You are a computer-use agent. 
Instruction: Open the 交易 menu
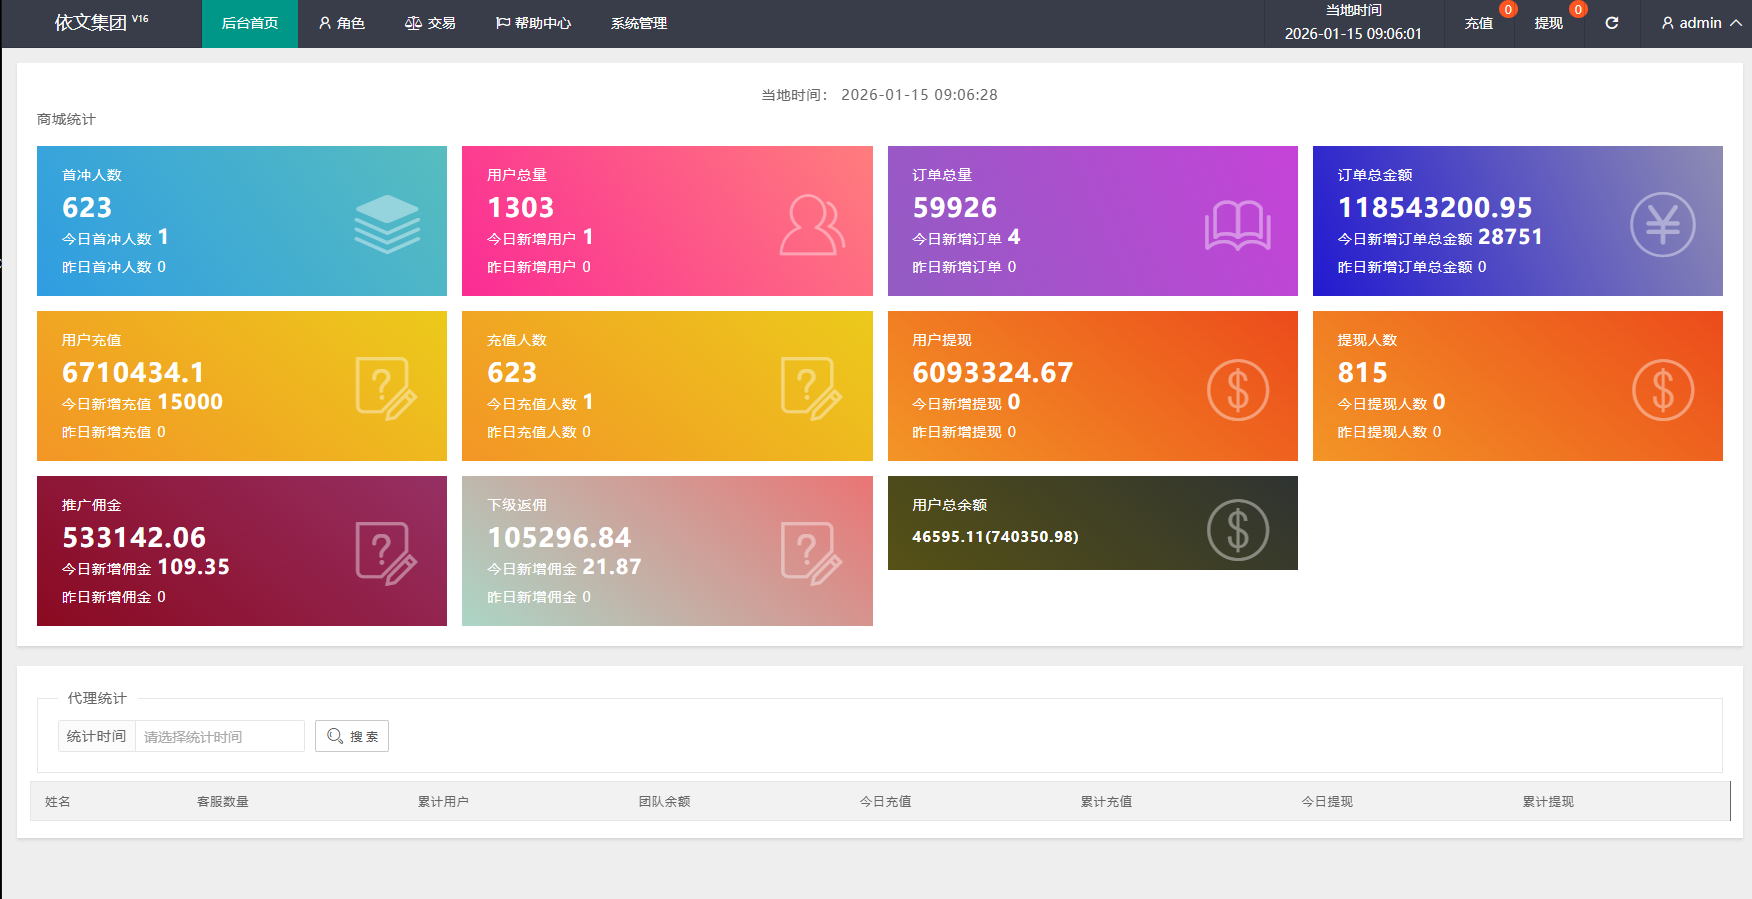[x=430, y=23]
